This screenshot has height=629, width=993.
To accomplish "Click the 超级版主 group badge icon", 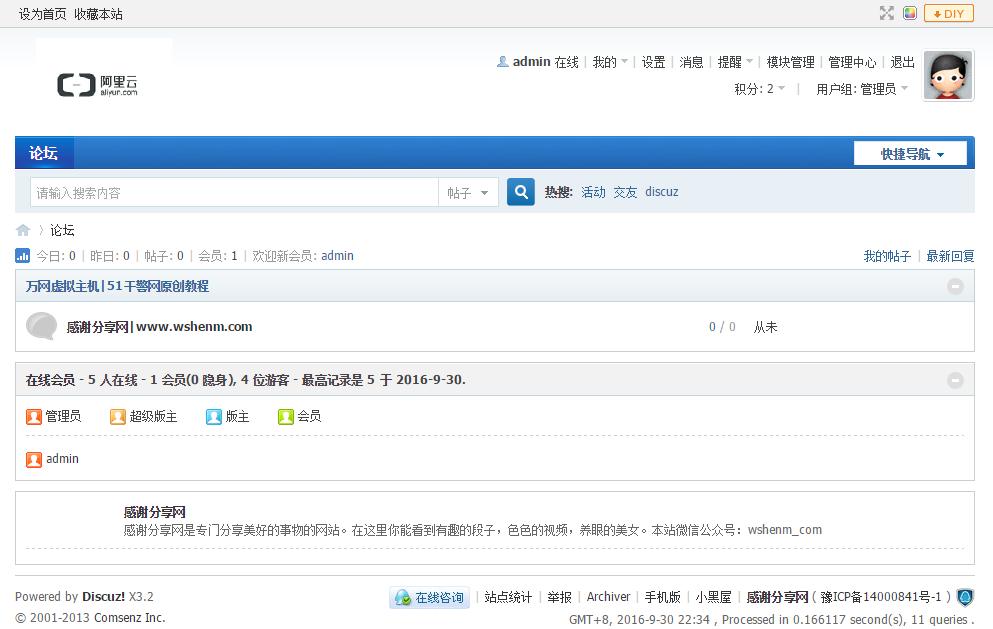I will (117, 416).
